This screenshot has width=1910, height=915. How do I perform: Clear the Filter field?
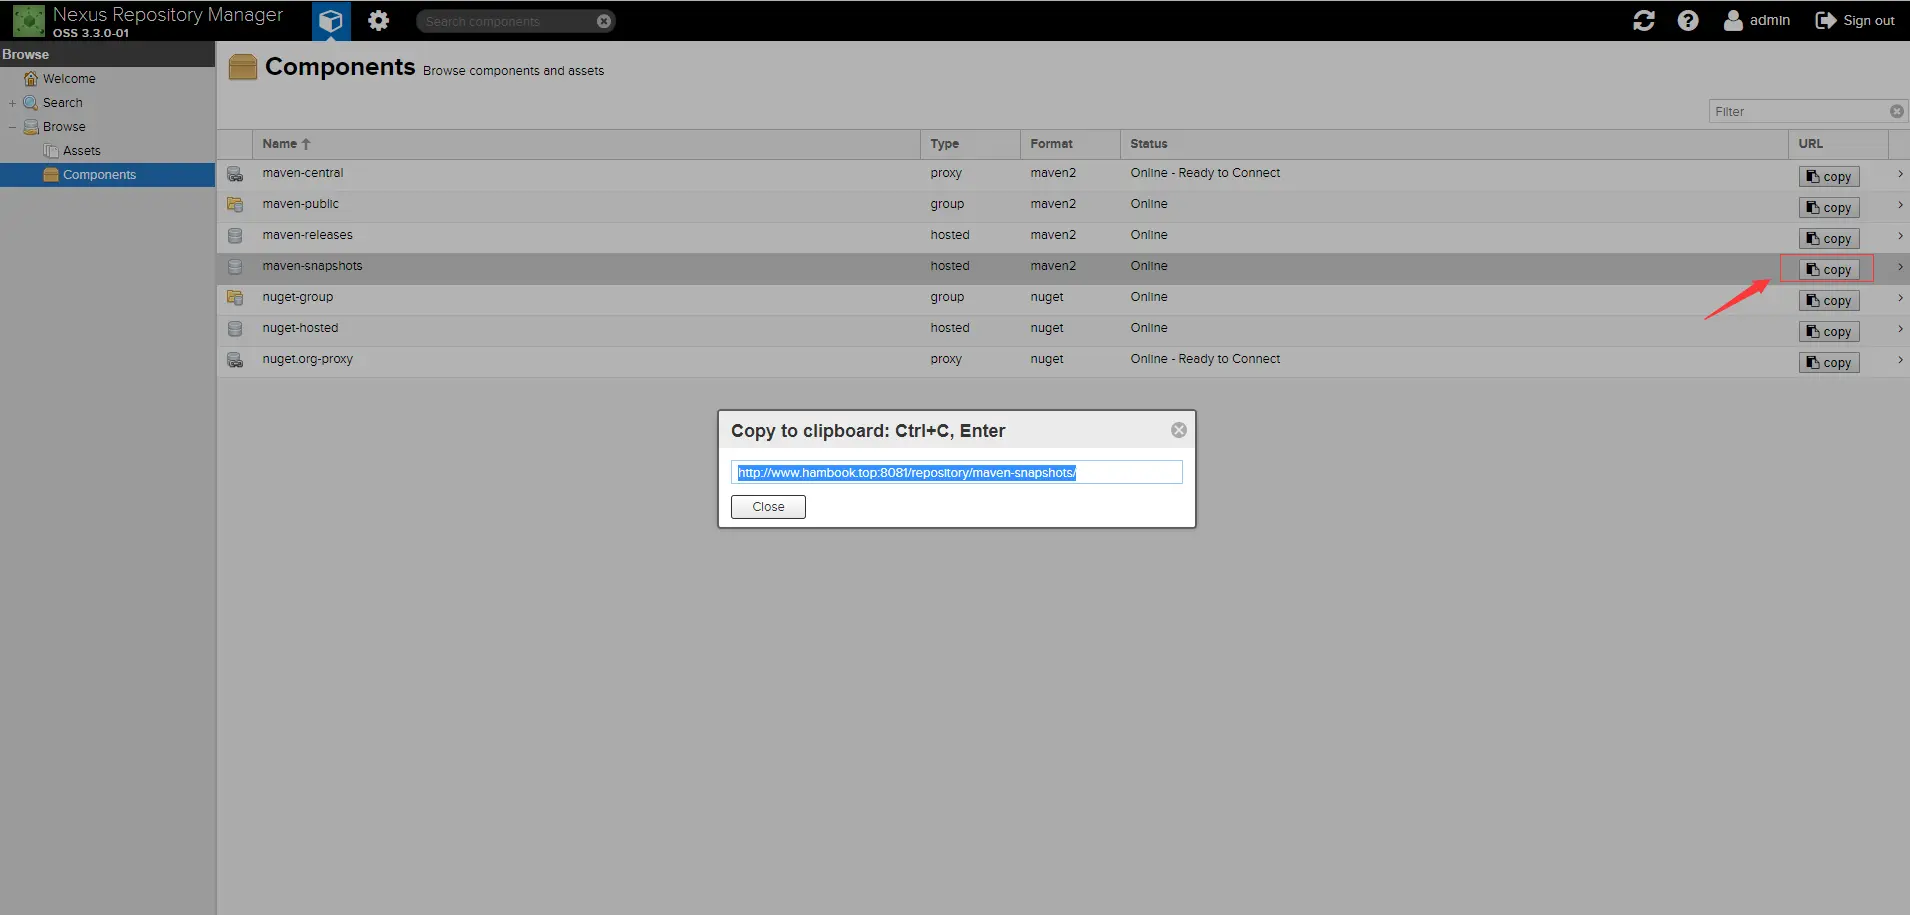(1896, 112)
